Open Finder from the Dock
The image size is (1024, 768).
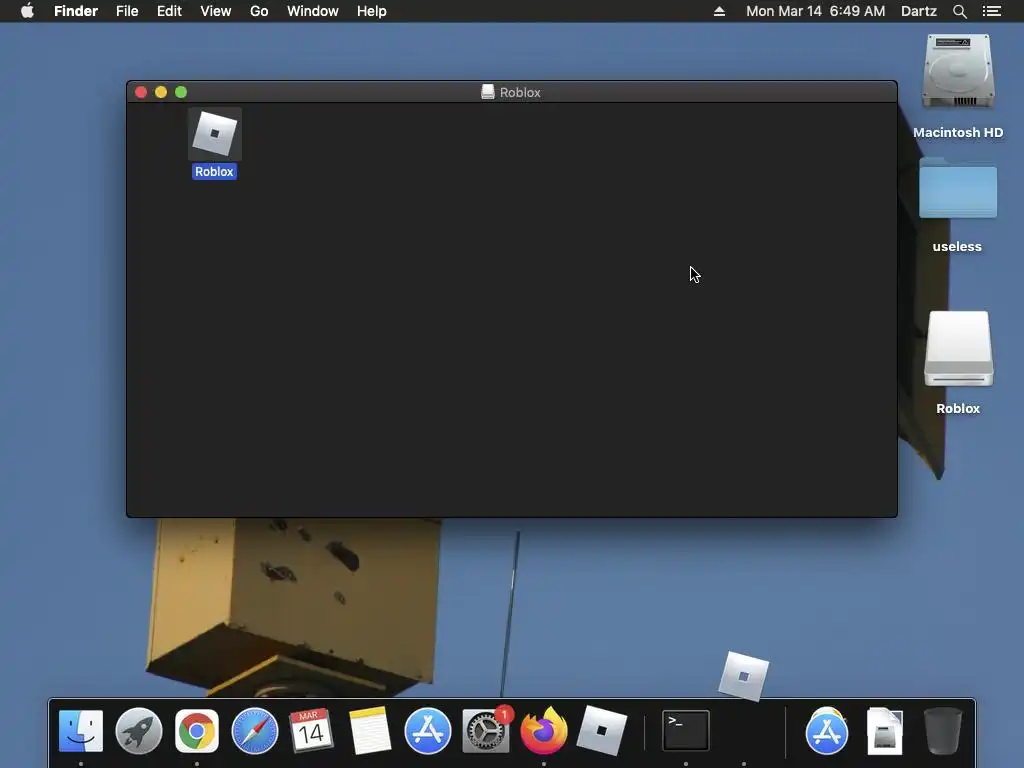pyautogui.click(x=81, y=731)
